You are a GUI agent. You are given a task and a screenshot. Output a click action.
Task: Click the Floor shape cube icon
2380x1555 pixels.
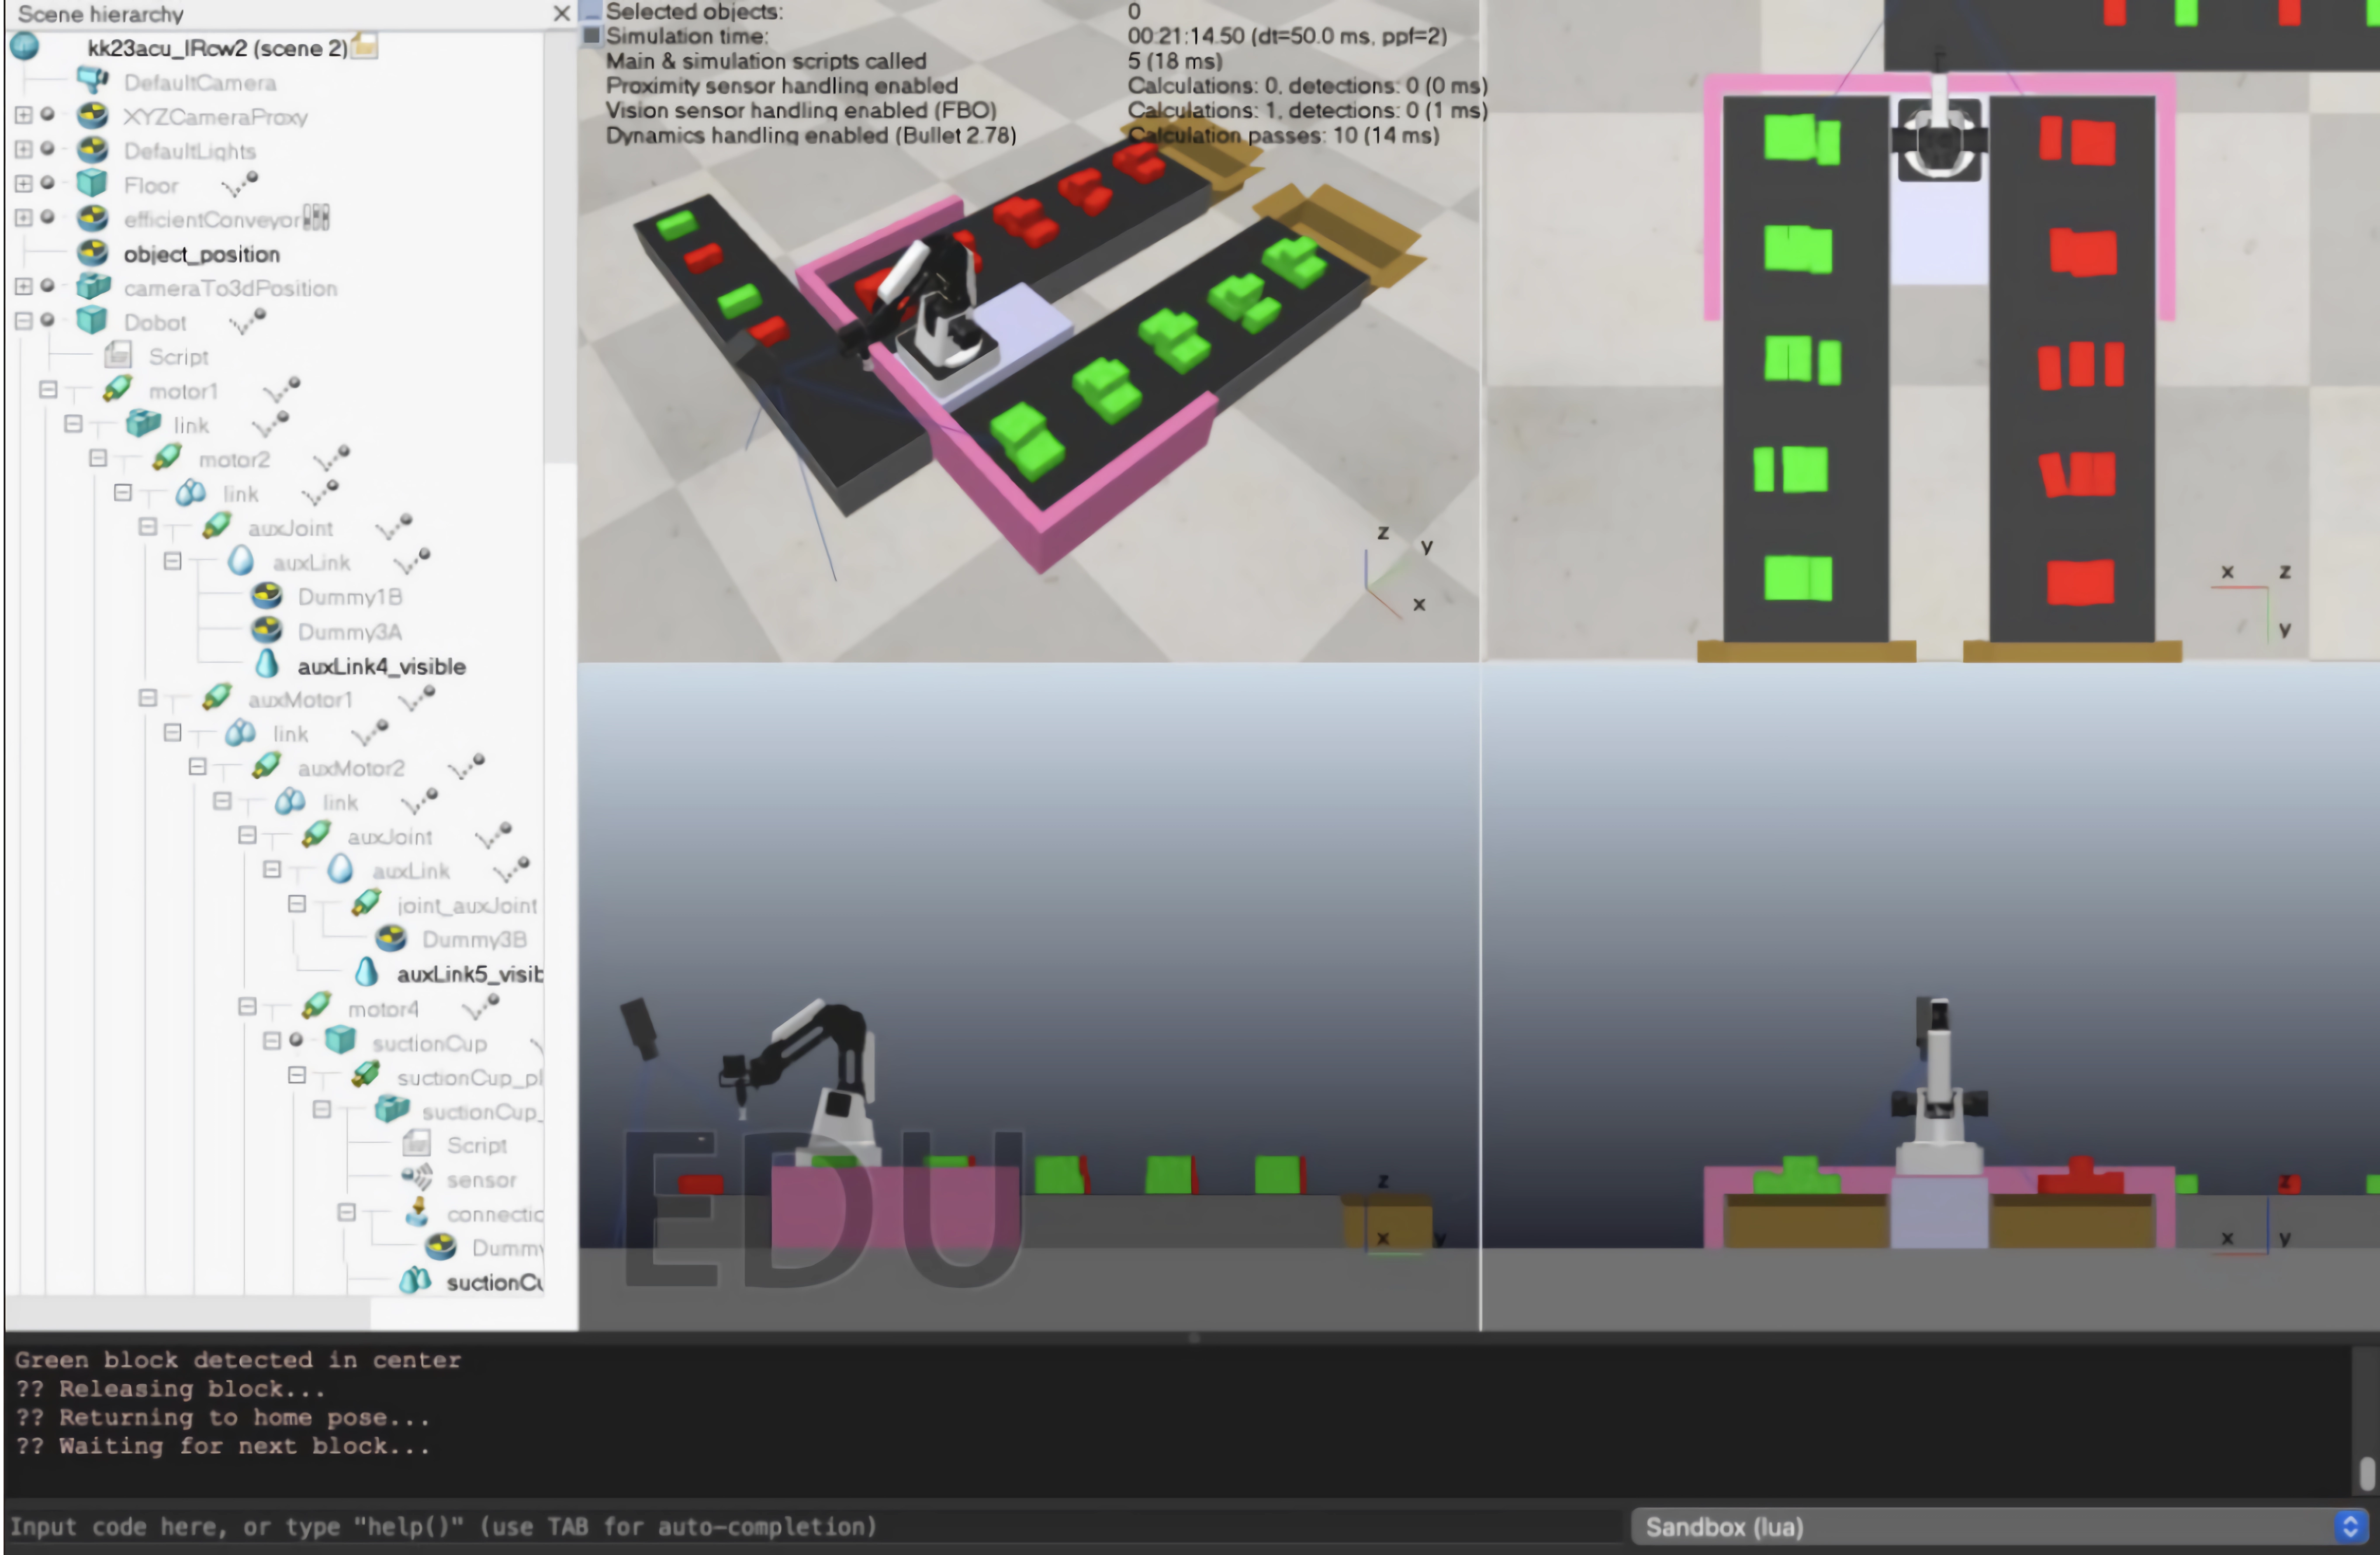coord(93,184)
